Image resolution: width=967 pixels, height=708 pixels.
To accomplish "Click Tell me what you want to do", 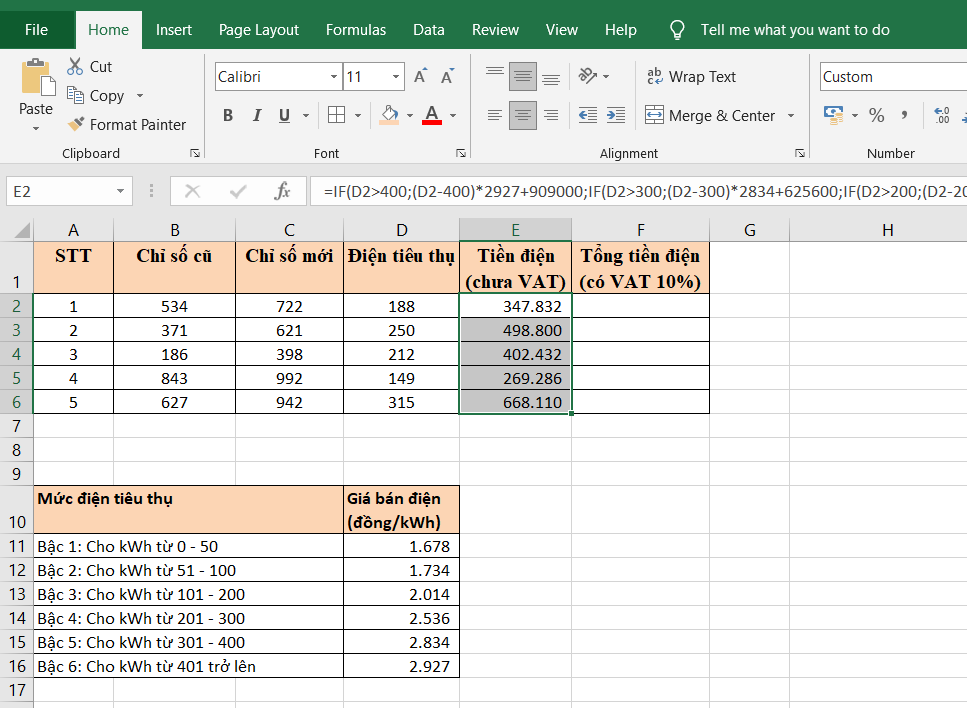I will tap(794, 30).
